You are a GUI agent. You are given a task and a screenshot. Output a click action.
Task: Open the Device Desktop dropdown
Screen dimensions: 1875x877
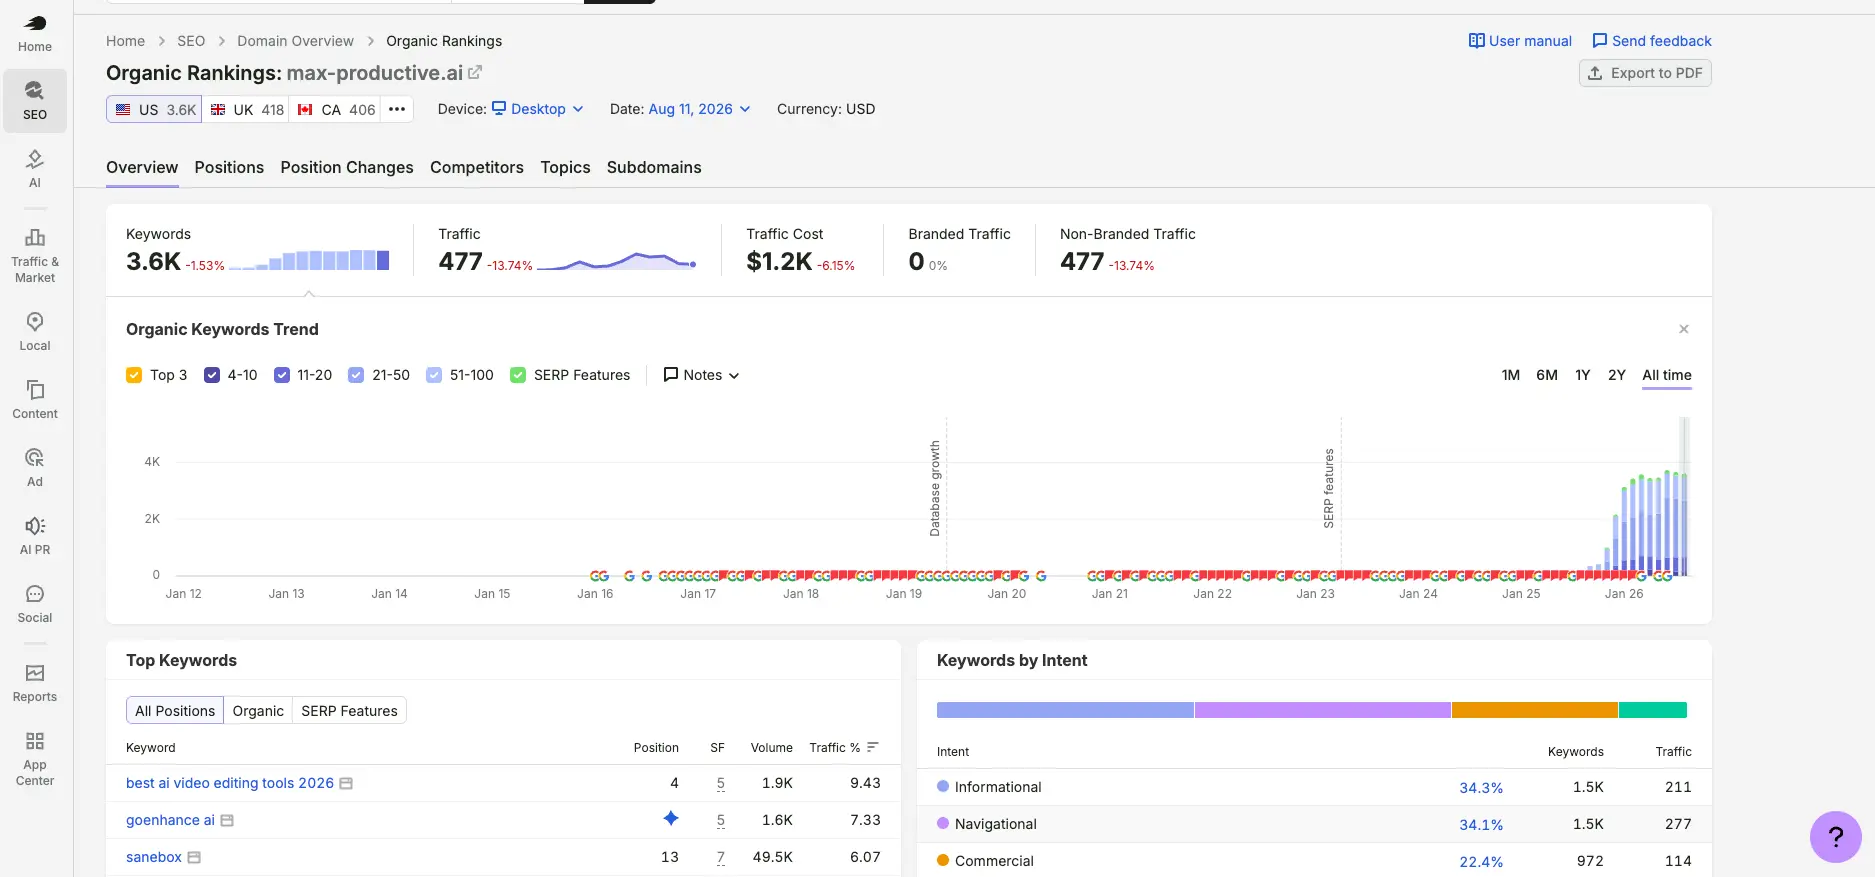click(x=537, y=109)
